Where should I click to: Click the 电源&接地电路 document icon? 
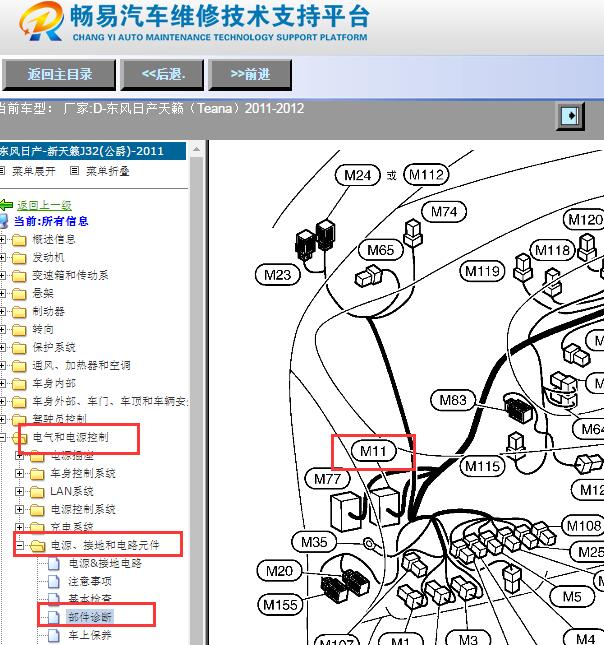pyautogui.click(x=54, y=564)
